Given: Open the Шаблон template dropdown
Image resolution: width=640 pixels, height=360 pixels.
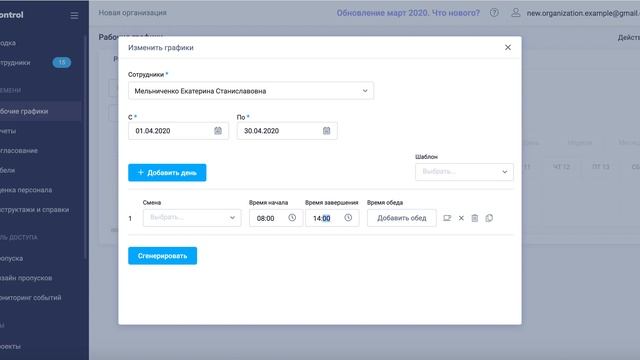Looking at the screenshot, I should (464, 172).
